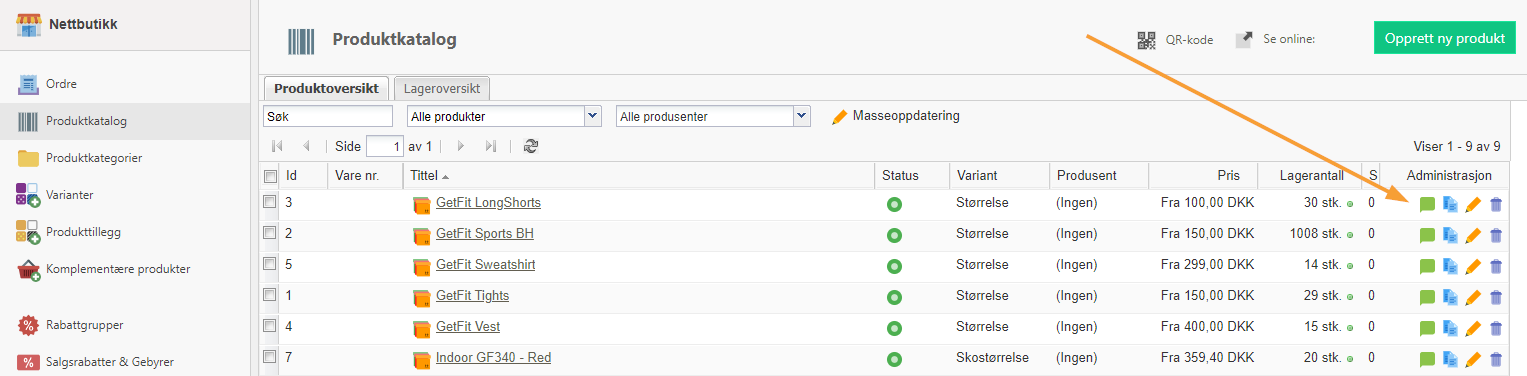Tick the checkbox for GetFit LongShorts
Viewport: 1527px width, 376px height.
click(x=269, y=202)
